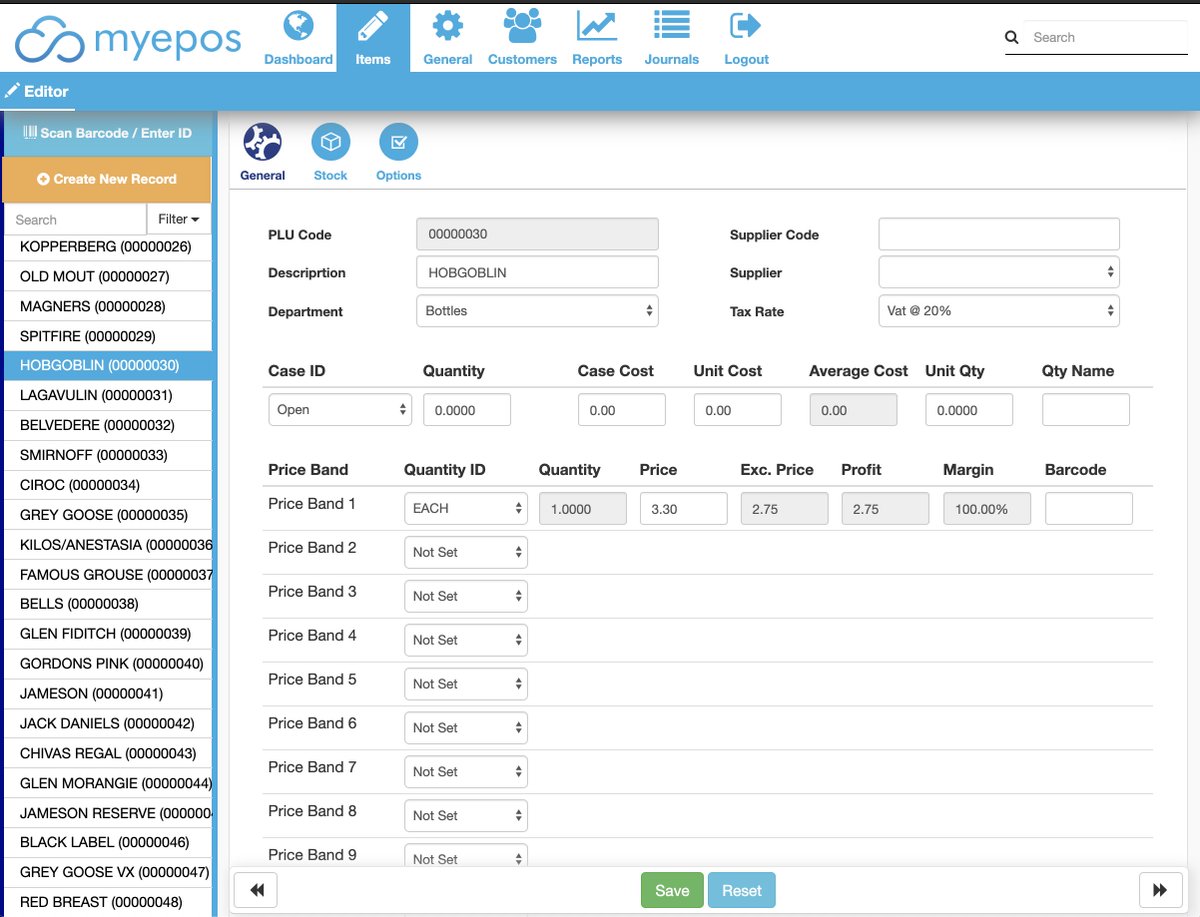1200x917 pixels.
Task: Select BELVEDERE (00000032) in list
Action: coord(107,425)
